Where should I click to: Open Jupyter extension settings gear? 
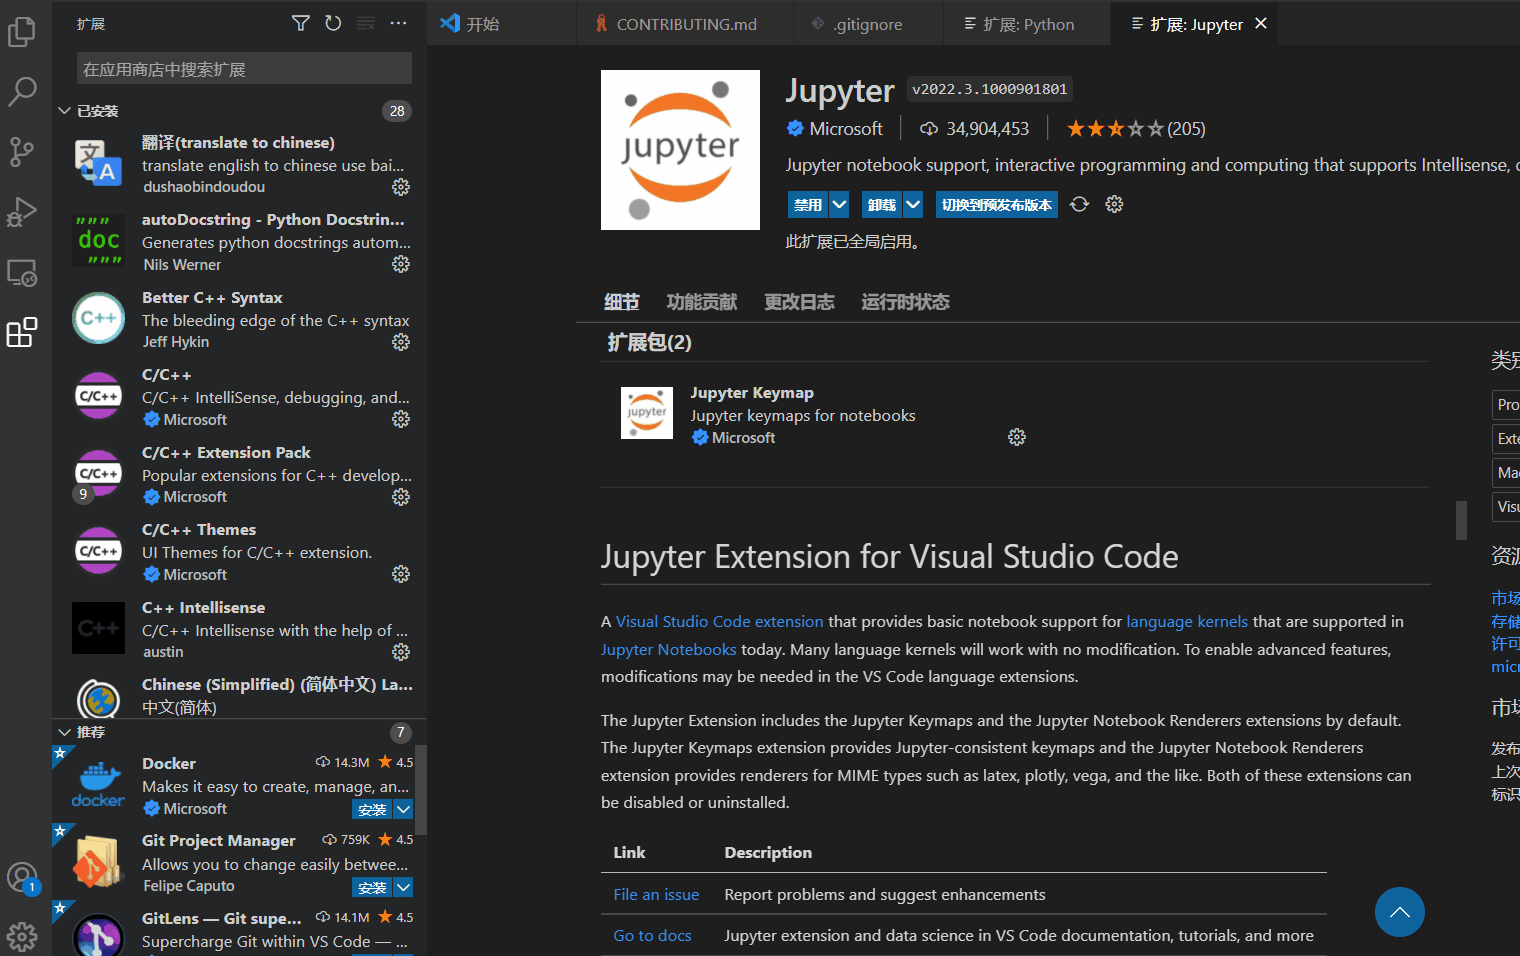pos(1114,204)
